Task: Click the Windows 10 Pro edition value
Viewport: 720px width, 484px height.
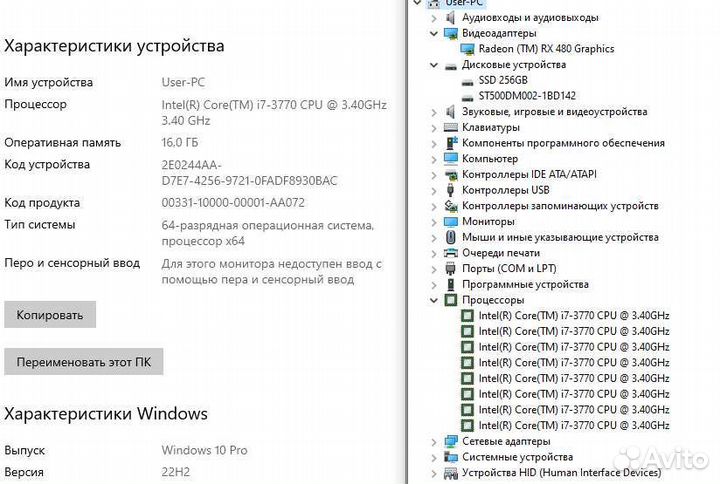Action: click(x=204, y=450)
